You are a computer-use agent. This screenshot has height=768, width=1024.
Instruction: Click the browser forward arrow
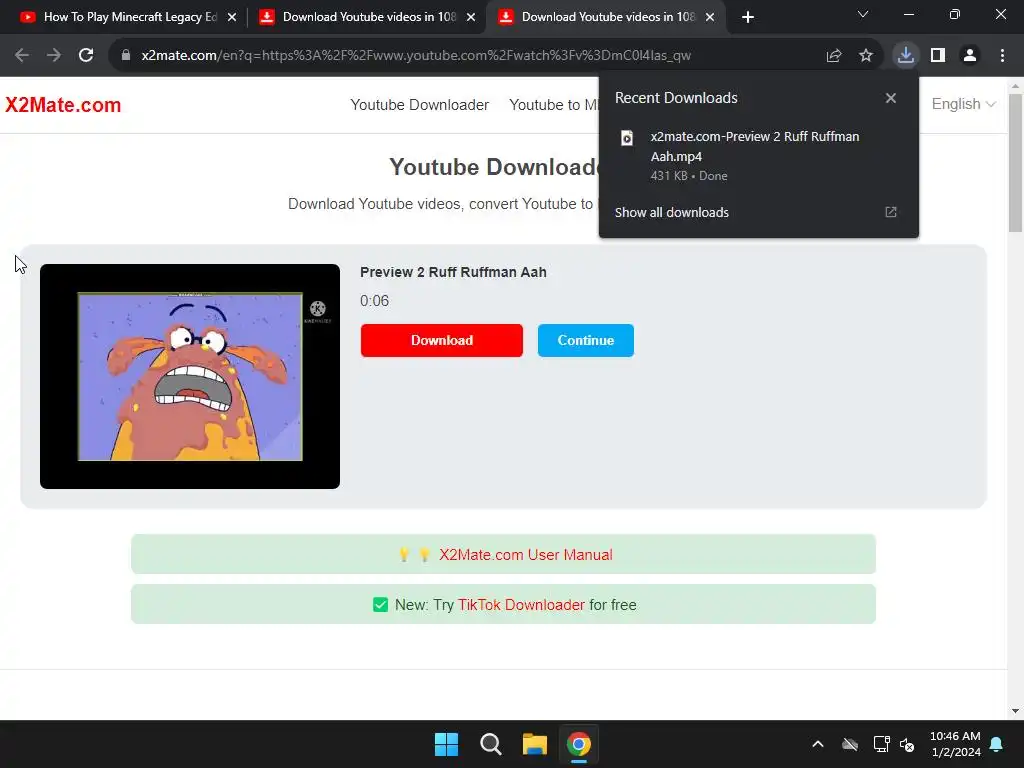[x=54, y=56]
